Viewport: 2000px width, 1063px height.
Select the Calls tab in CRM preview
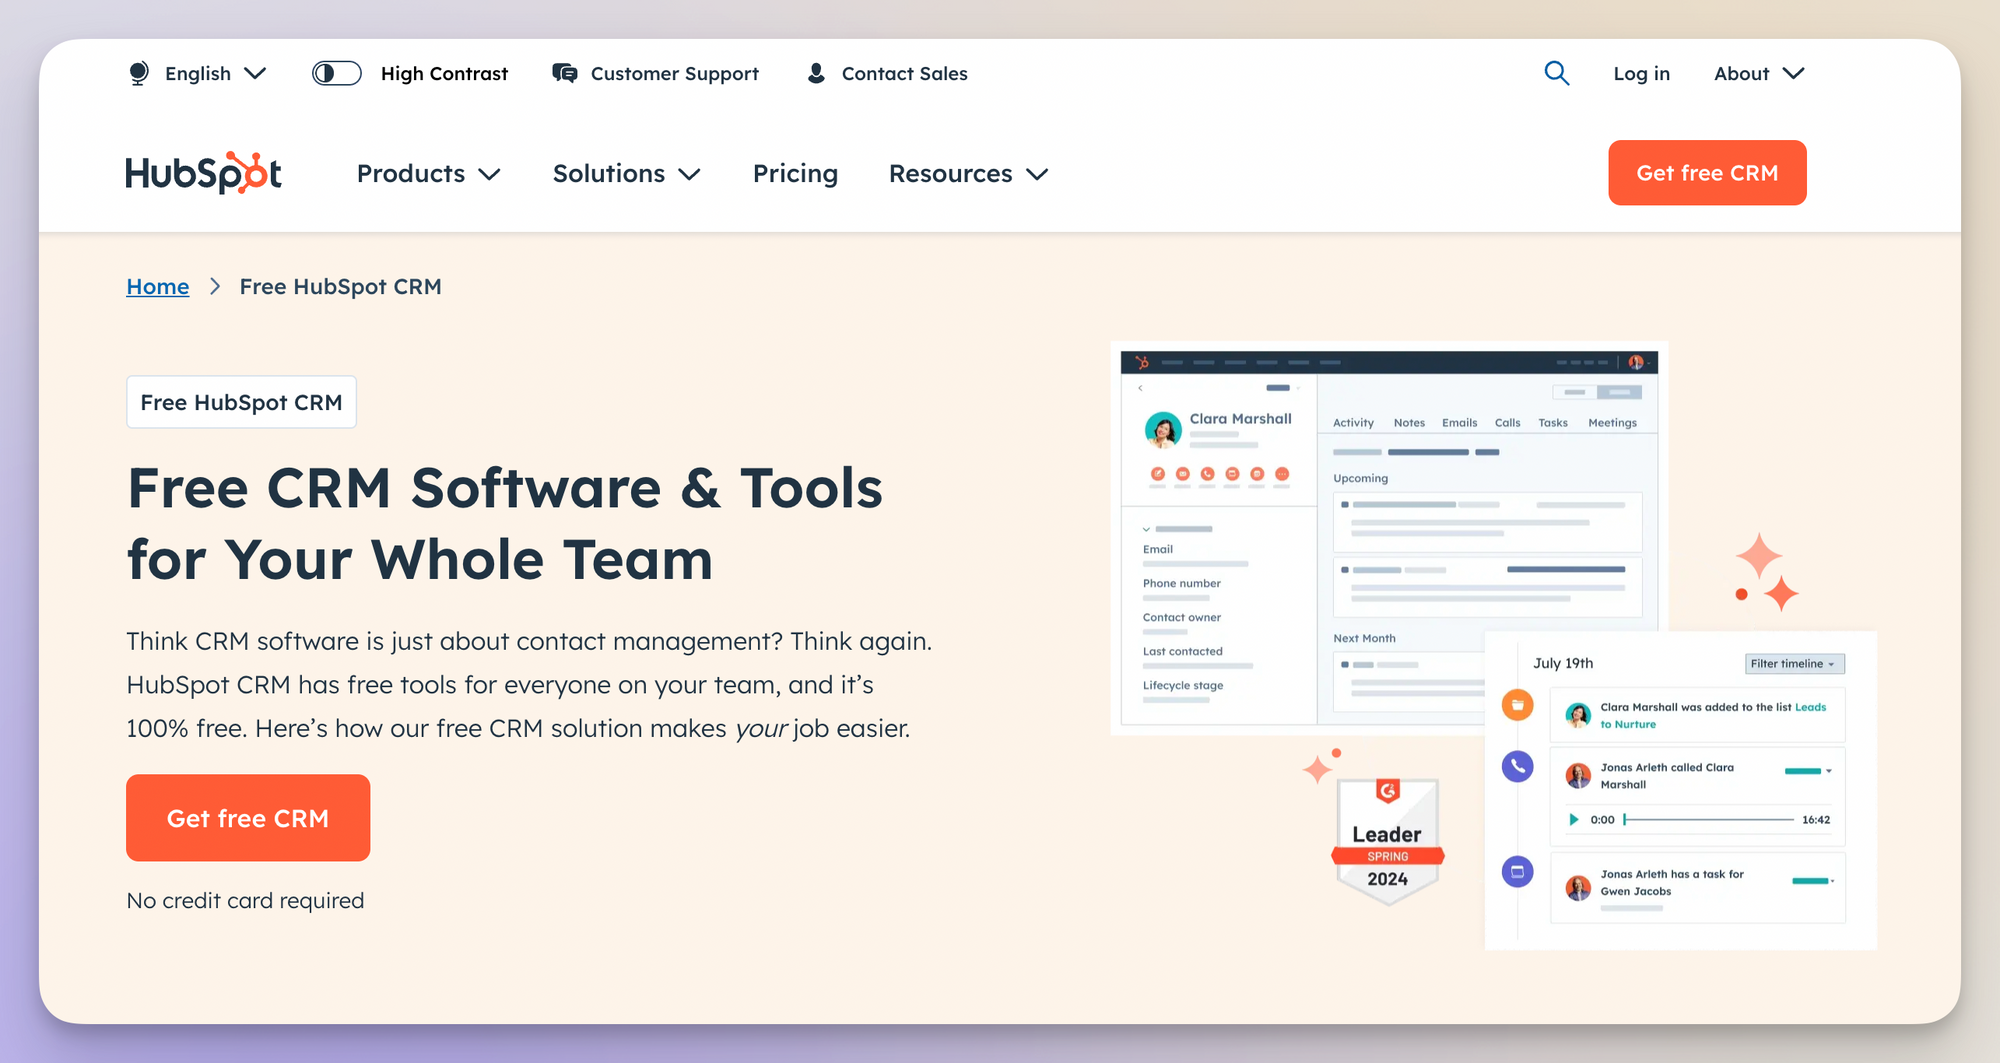(x=1507, y=423)
